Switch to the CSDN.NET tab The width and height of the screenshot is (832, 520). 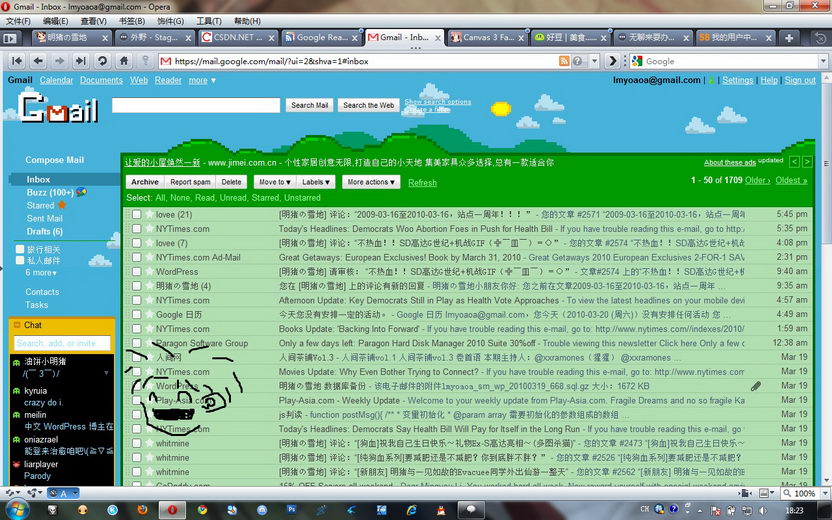tap(238, 38)
